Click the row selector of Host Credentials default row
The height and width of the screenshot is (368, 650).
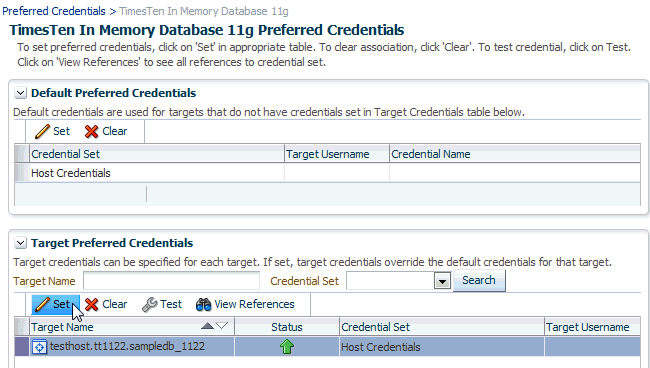click(22, 173)
